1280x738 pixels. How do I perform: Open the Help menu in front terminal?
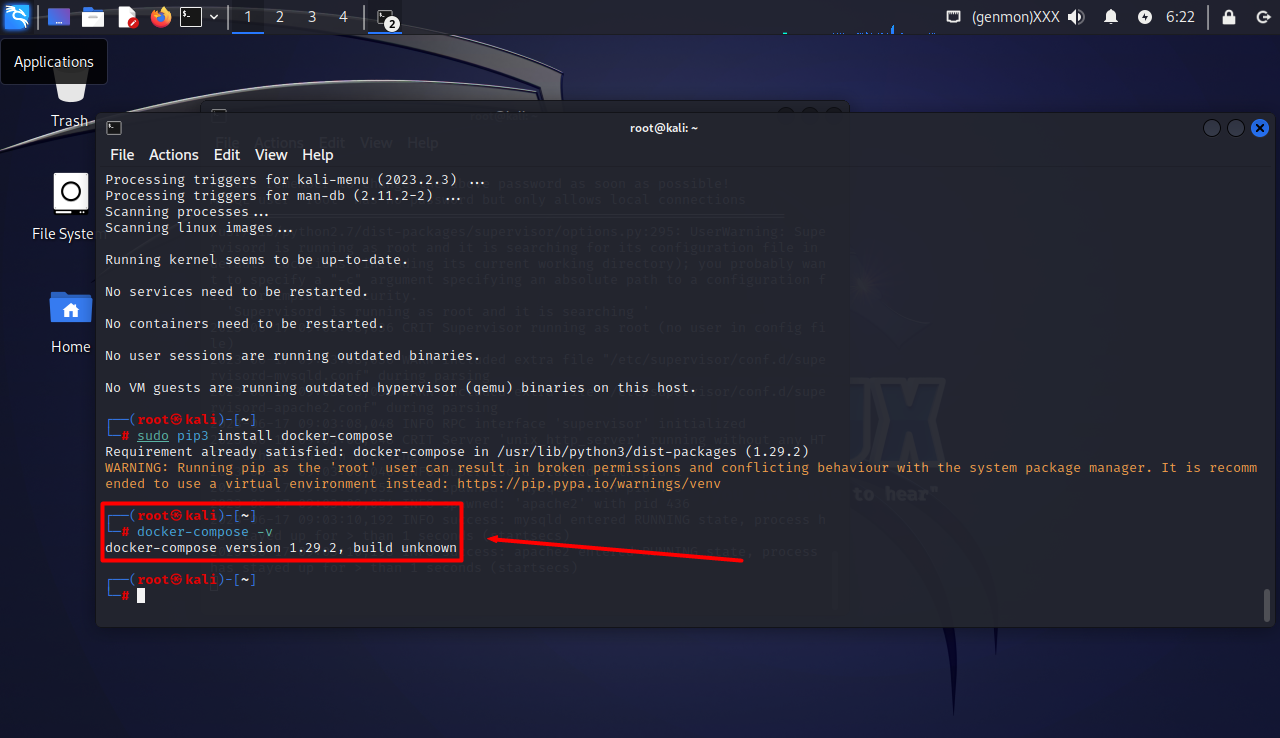318,155
